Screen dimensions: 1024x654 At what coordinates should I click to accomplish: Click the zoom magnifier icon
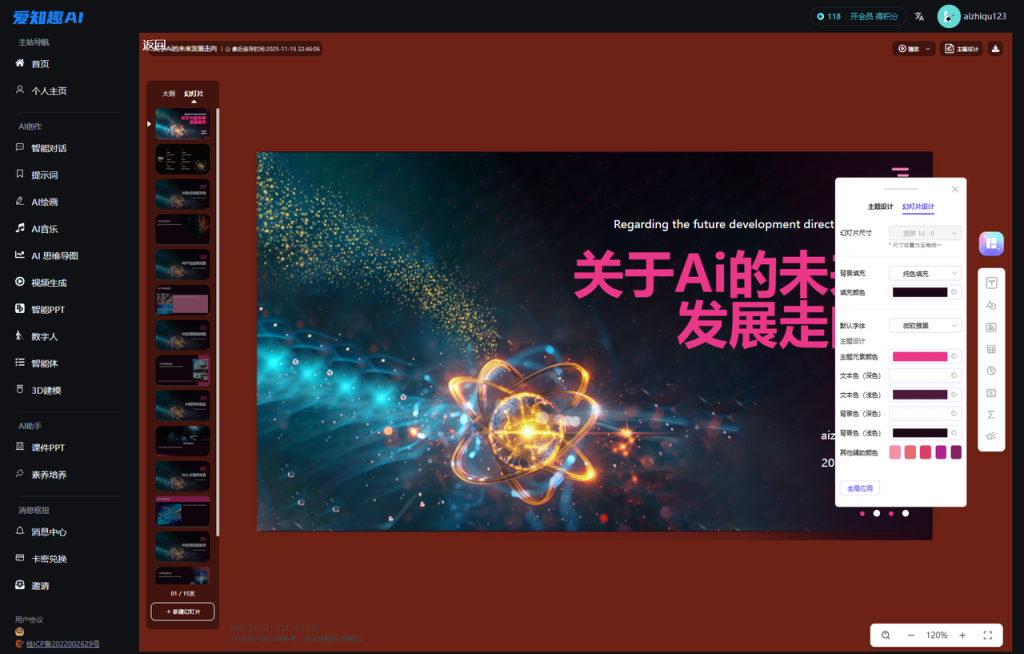886,635
